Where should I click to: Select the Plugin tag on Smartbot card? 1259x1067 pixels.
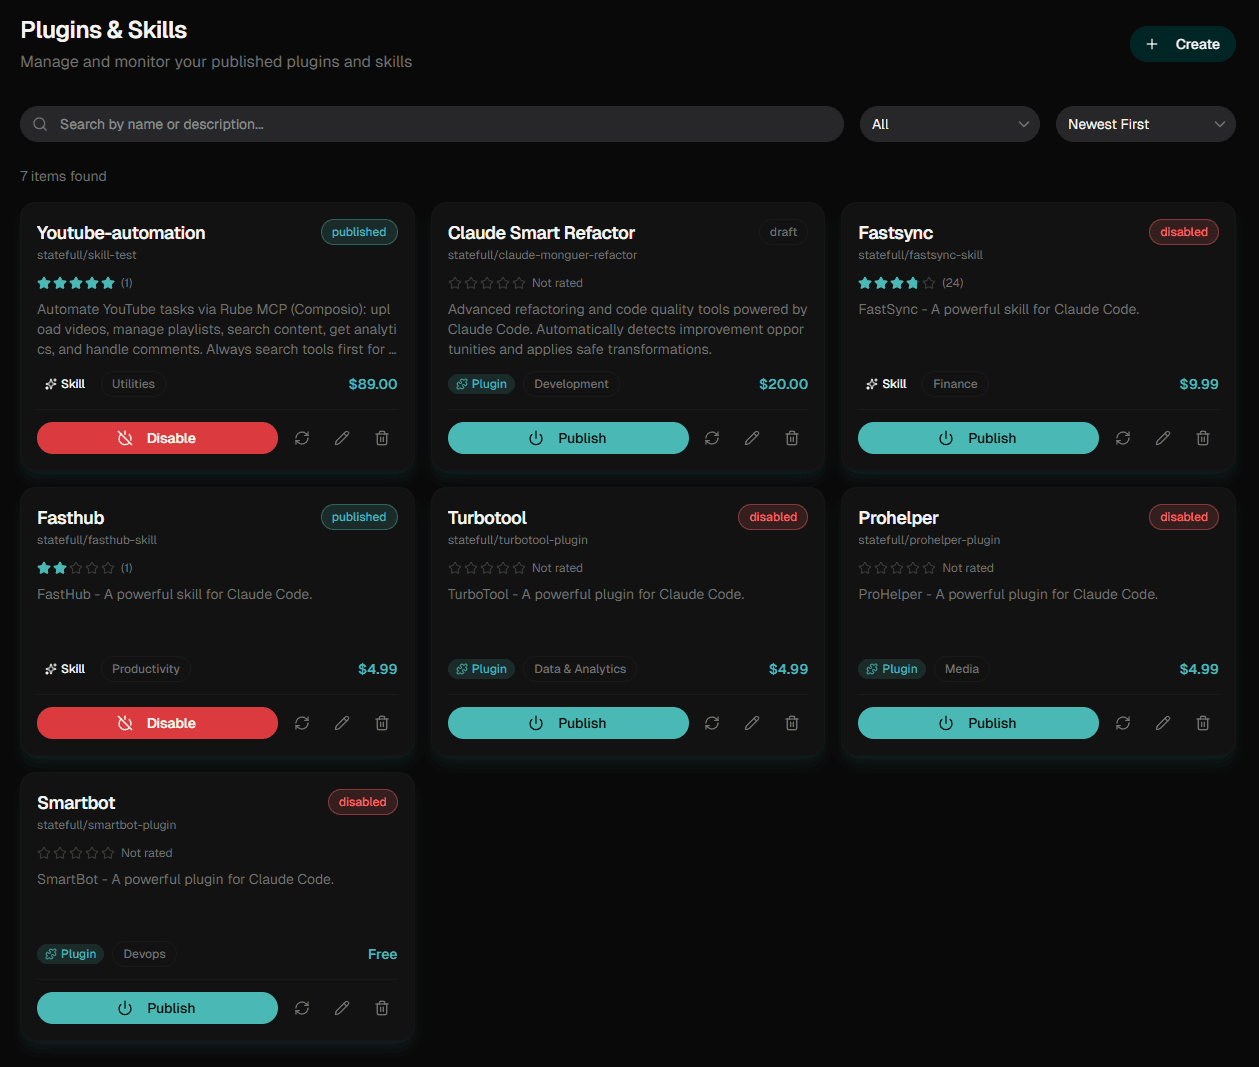point(70,953)
